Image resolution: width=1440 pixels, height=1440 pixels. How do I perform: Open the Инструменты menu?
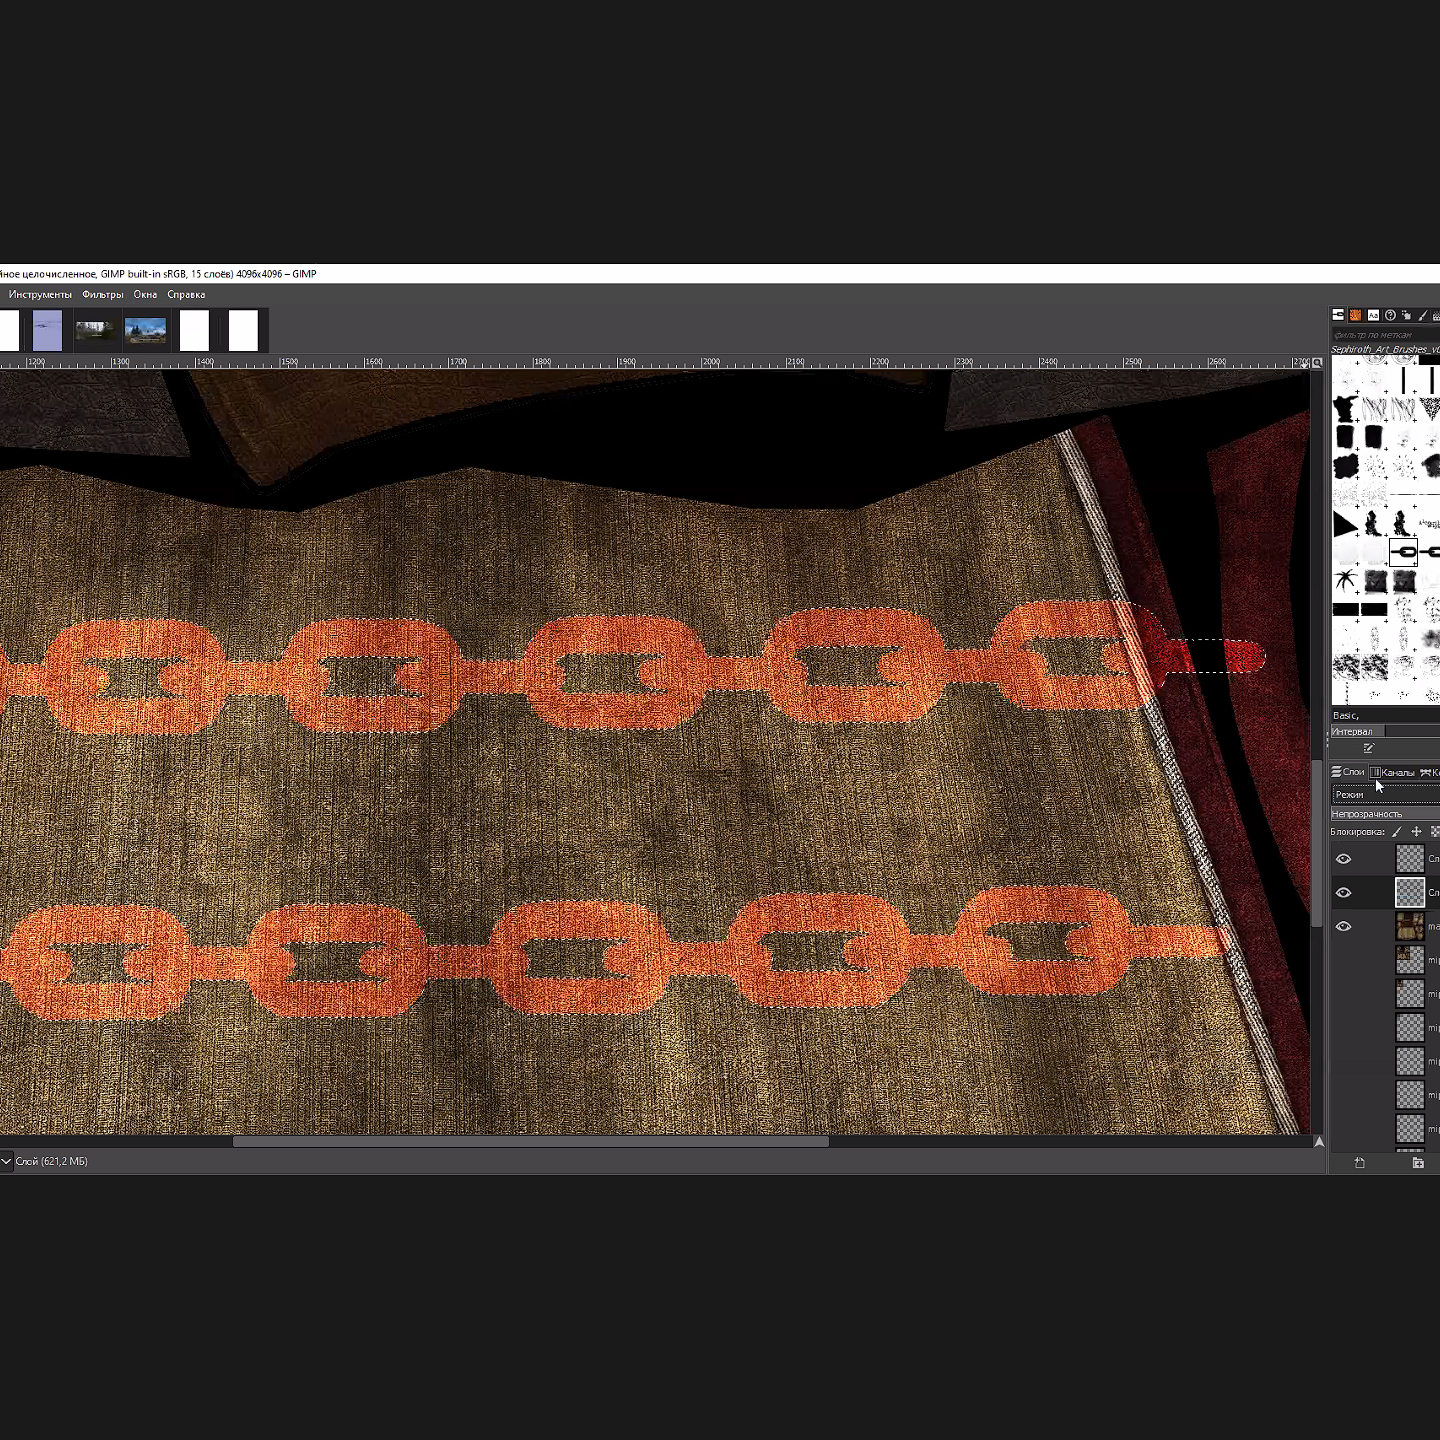(40, 295)
